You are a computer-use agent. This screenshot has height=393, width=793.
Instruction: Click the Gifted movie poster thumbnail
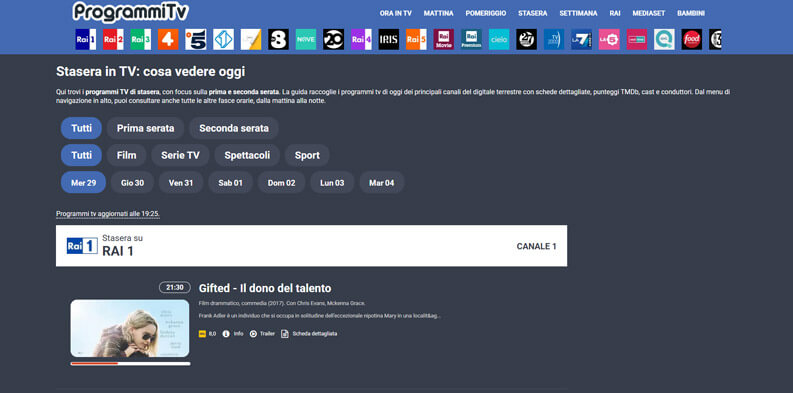coord(130,328)
